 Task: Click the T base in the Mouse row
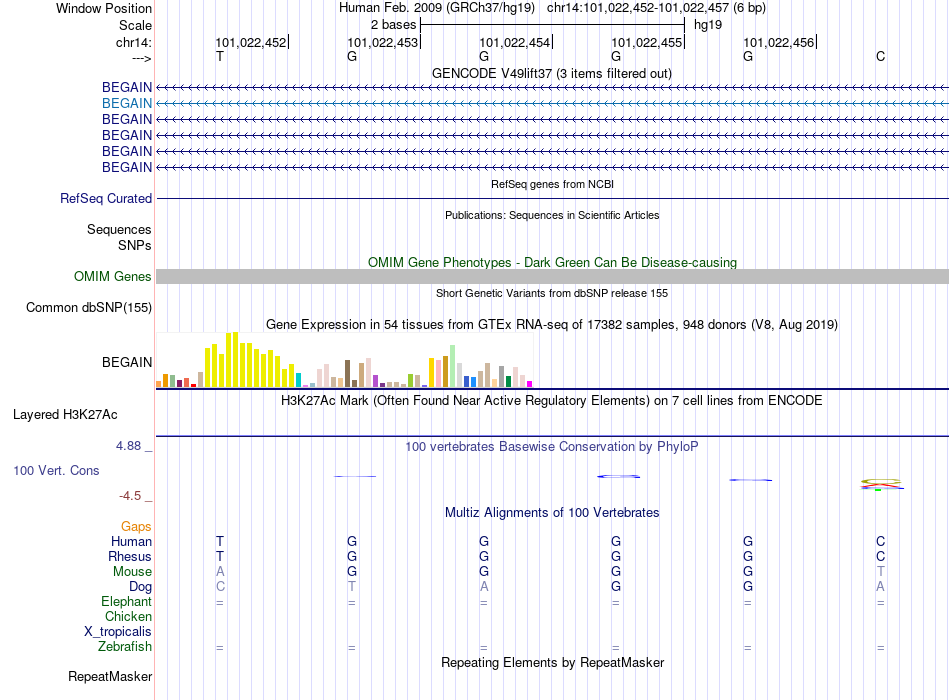coord(880,572)
